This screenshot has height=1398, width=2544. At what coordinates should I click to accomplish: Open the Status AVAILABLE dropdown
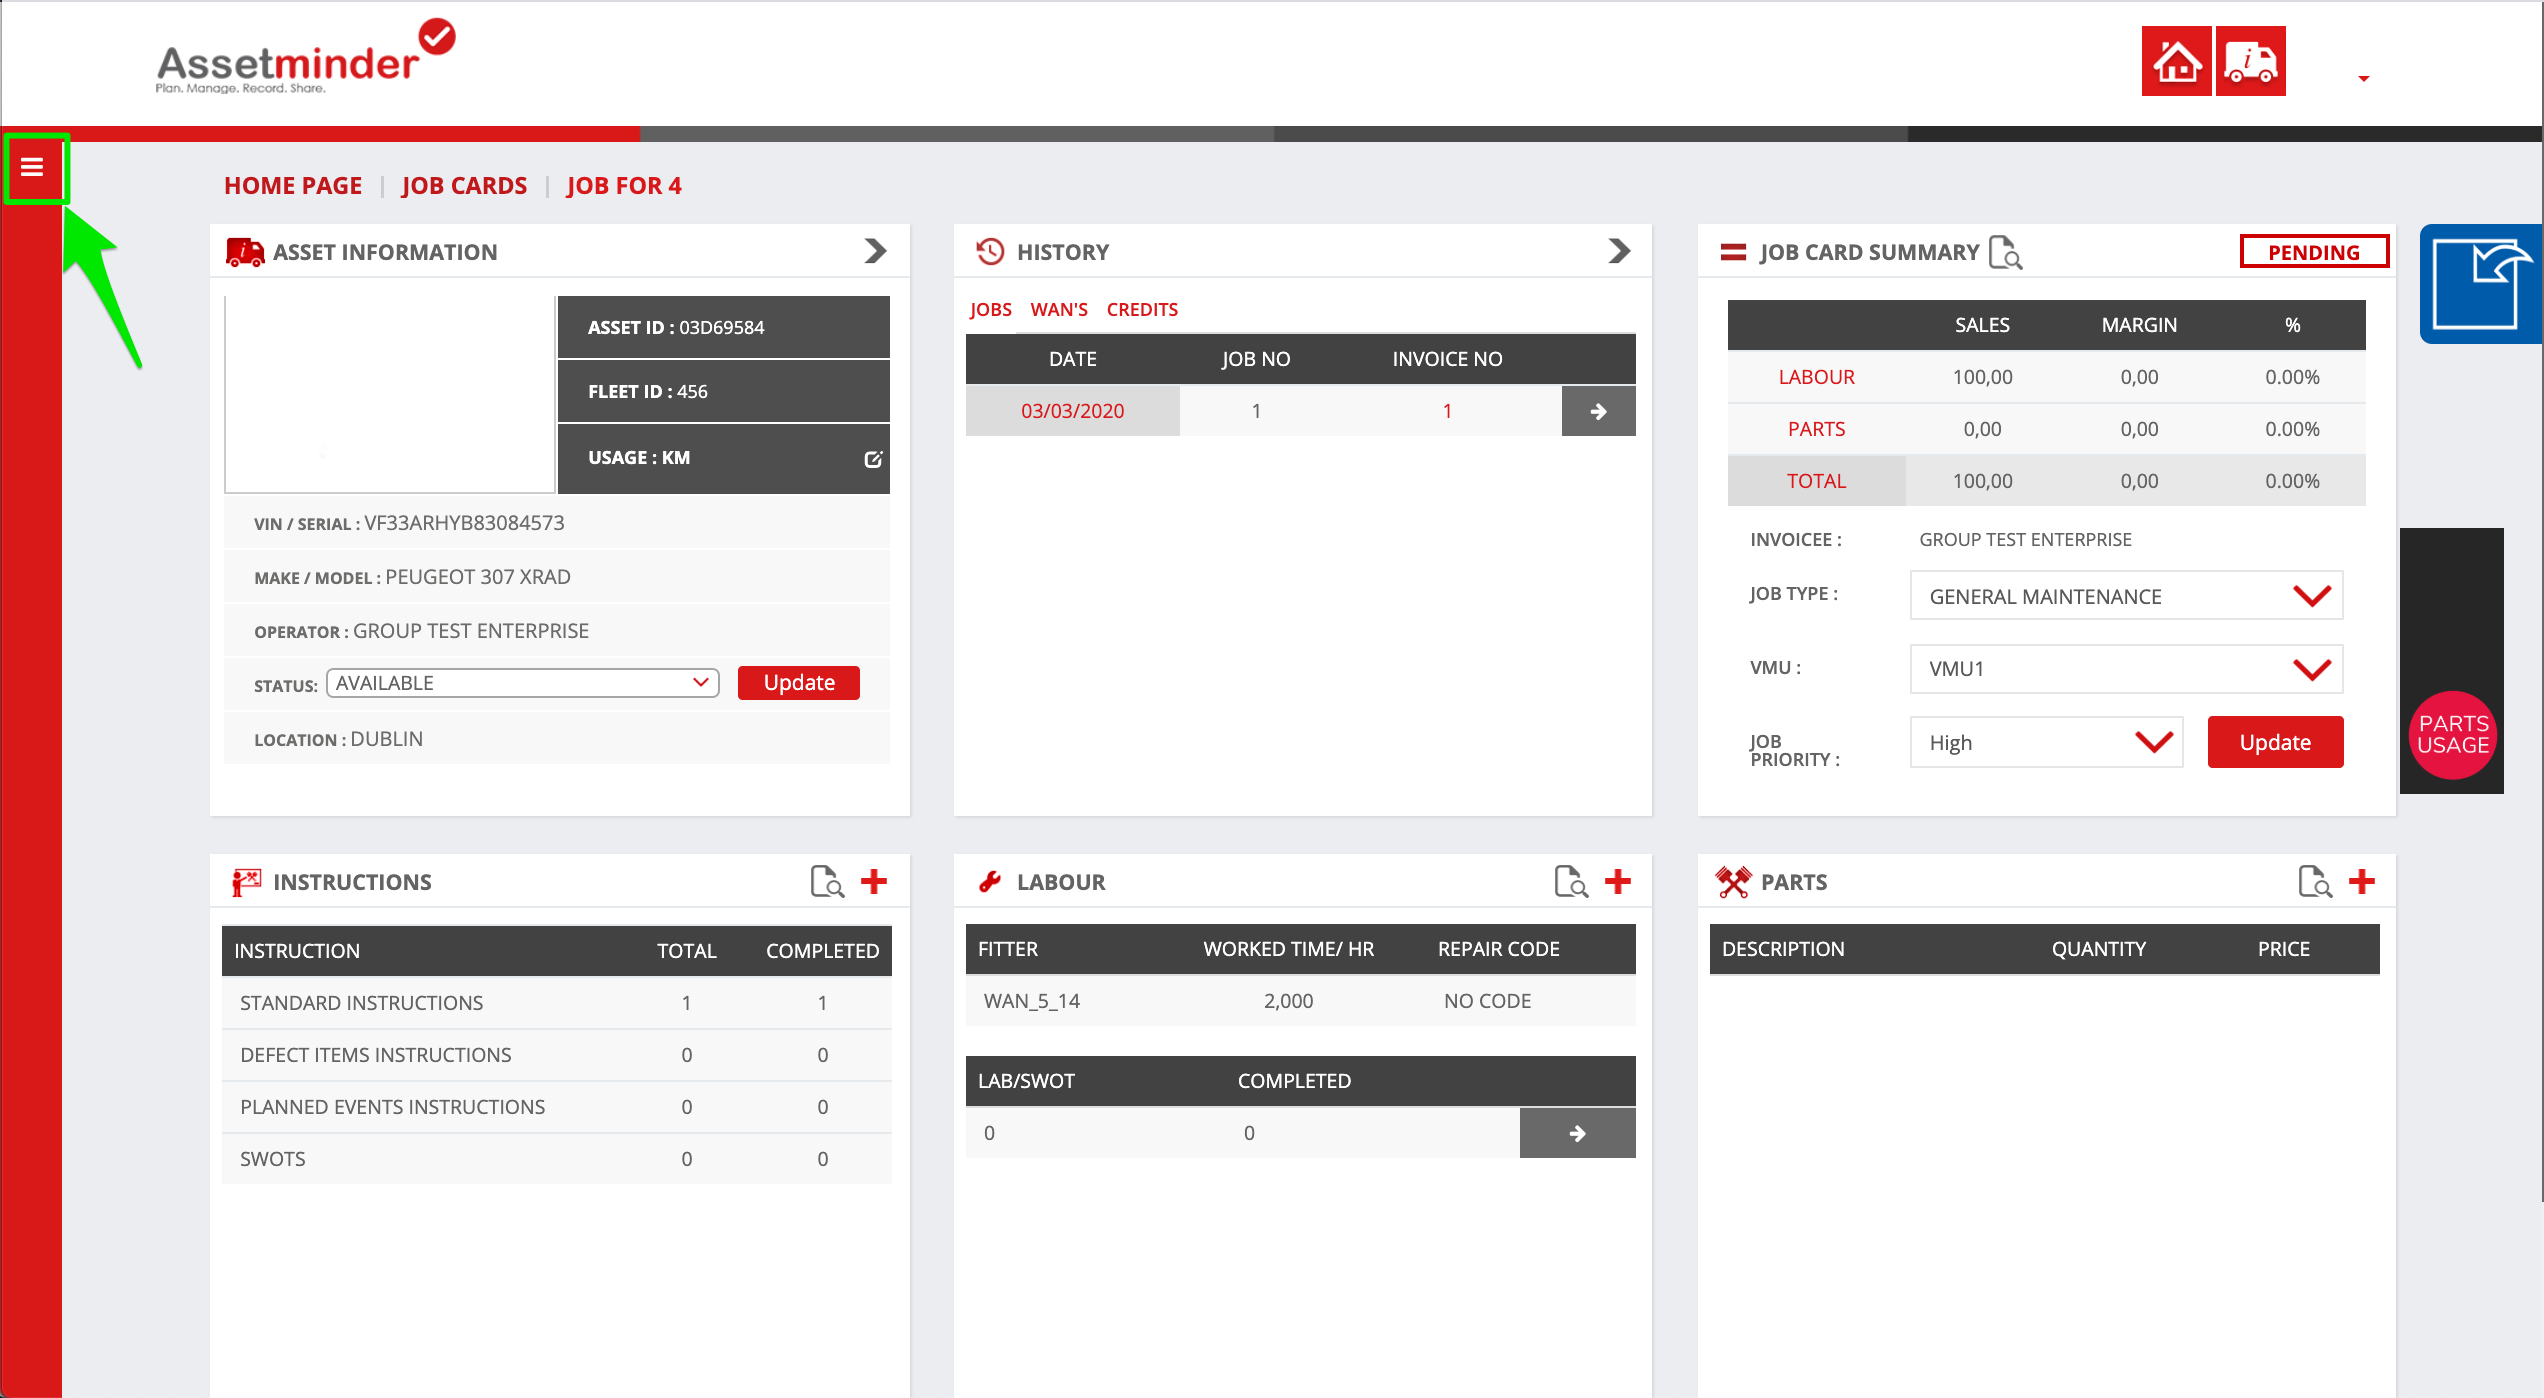[522, 683]
